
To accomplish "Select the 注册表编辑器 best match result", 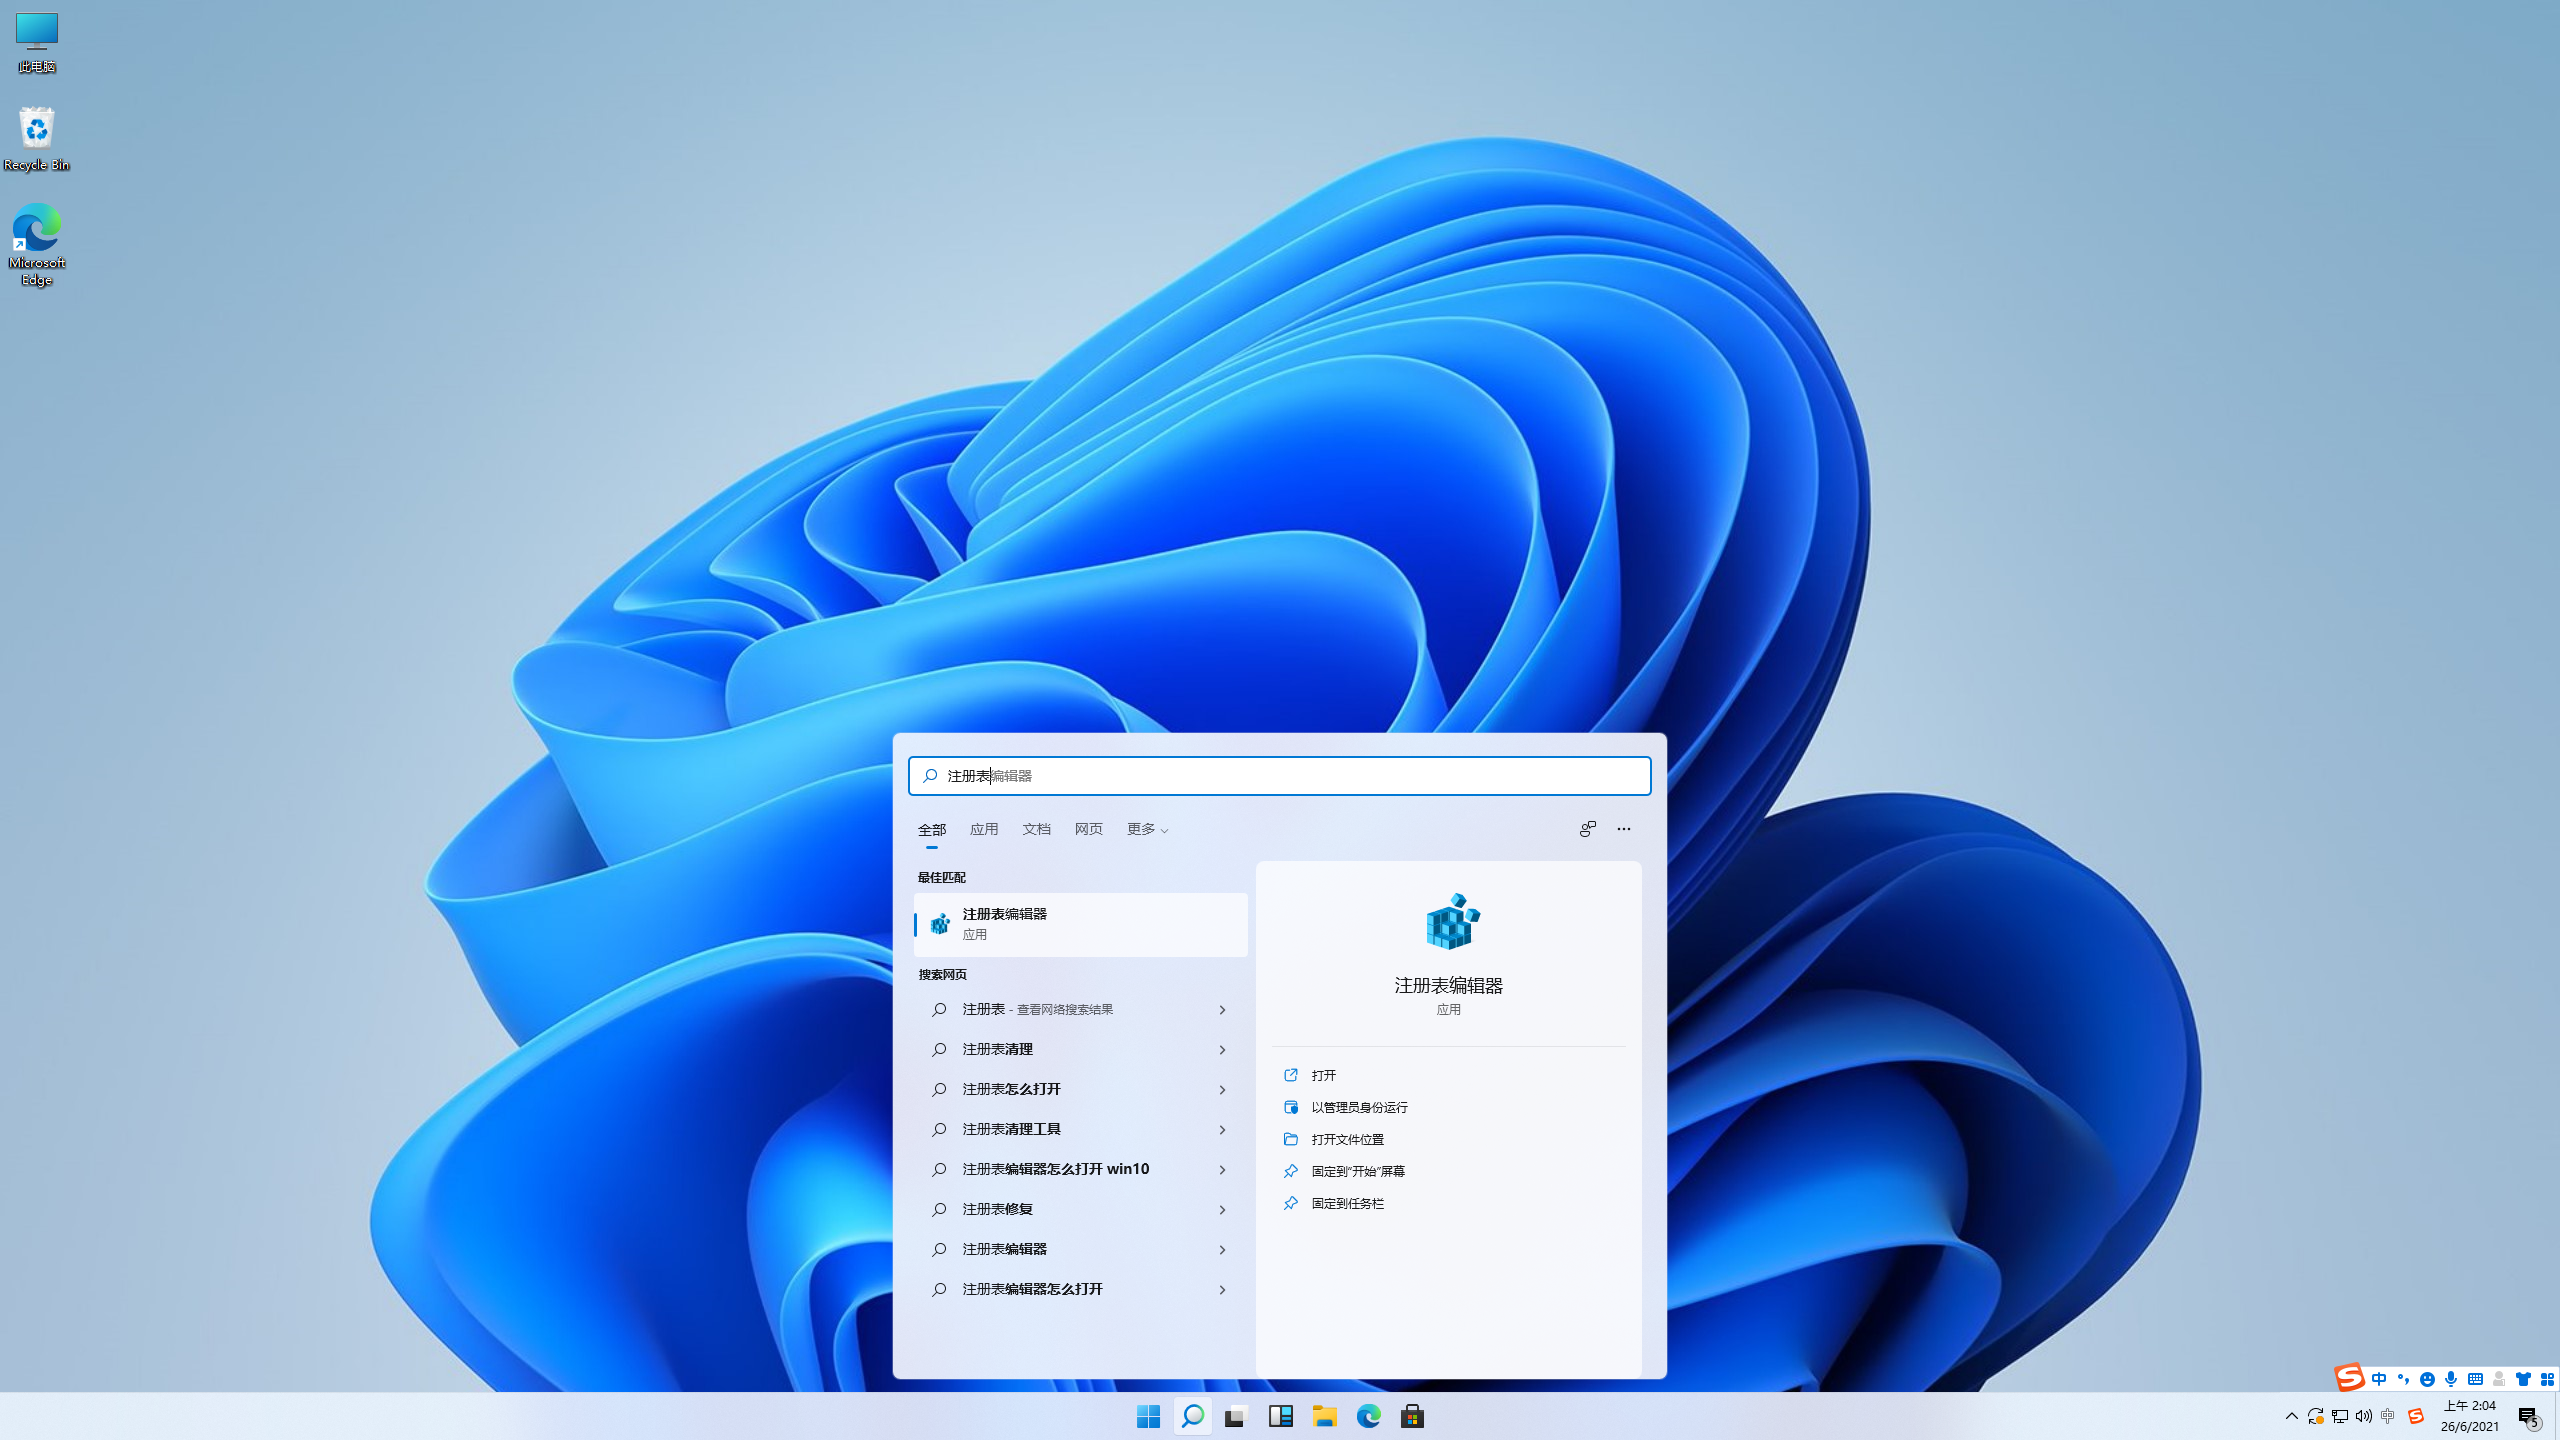I will (1080, 924).
